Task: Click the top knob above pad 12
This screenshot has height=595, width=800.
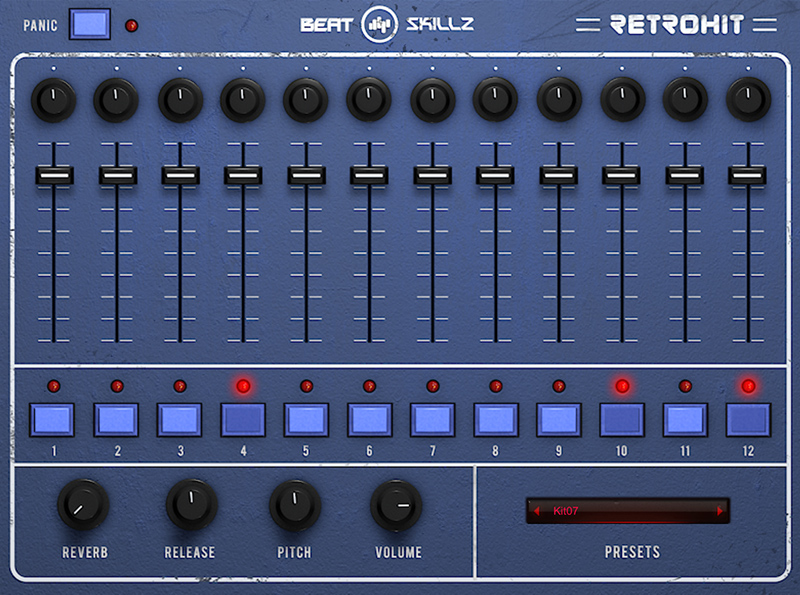Action: [748, 99]
